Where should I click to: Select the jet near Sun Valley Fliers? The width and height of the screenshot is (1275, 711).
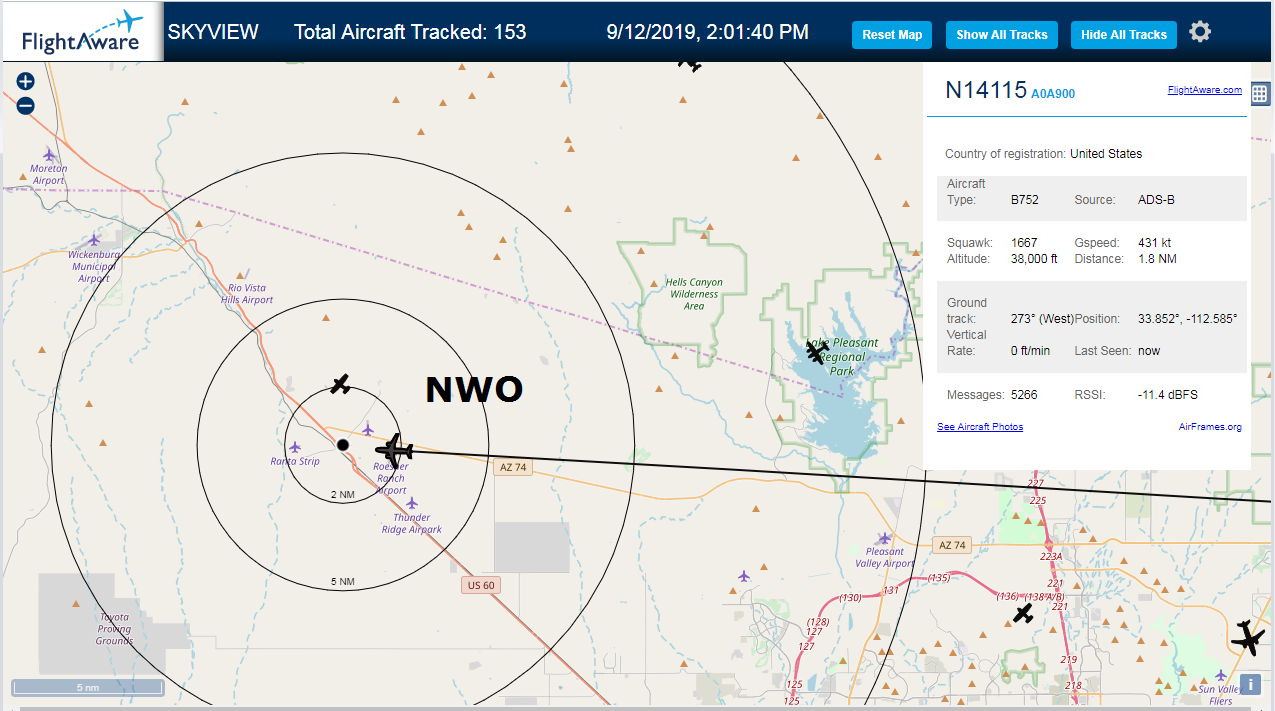(1248, 637)
